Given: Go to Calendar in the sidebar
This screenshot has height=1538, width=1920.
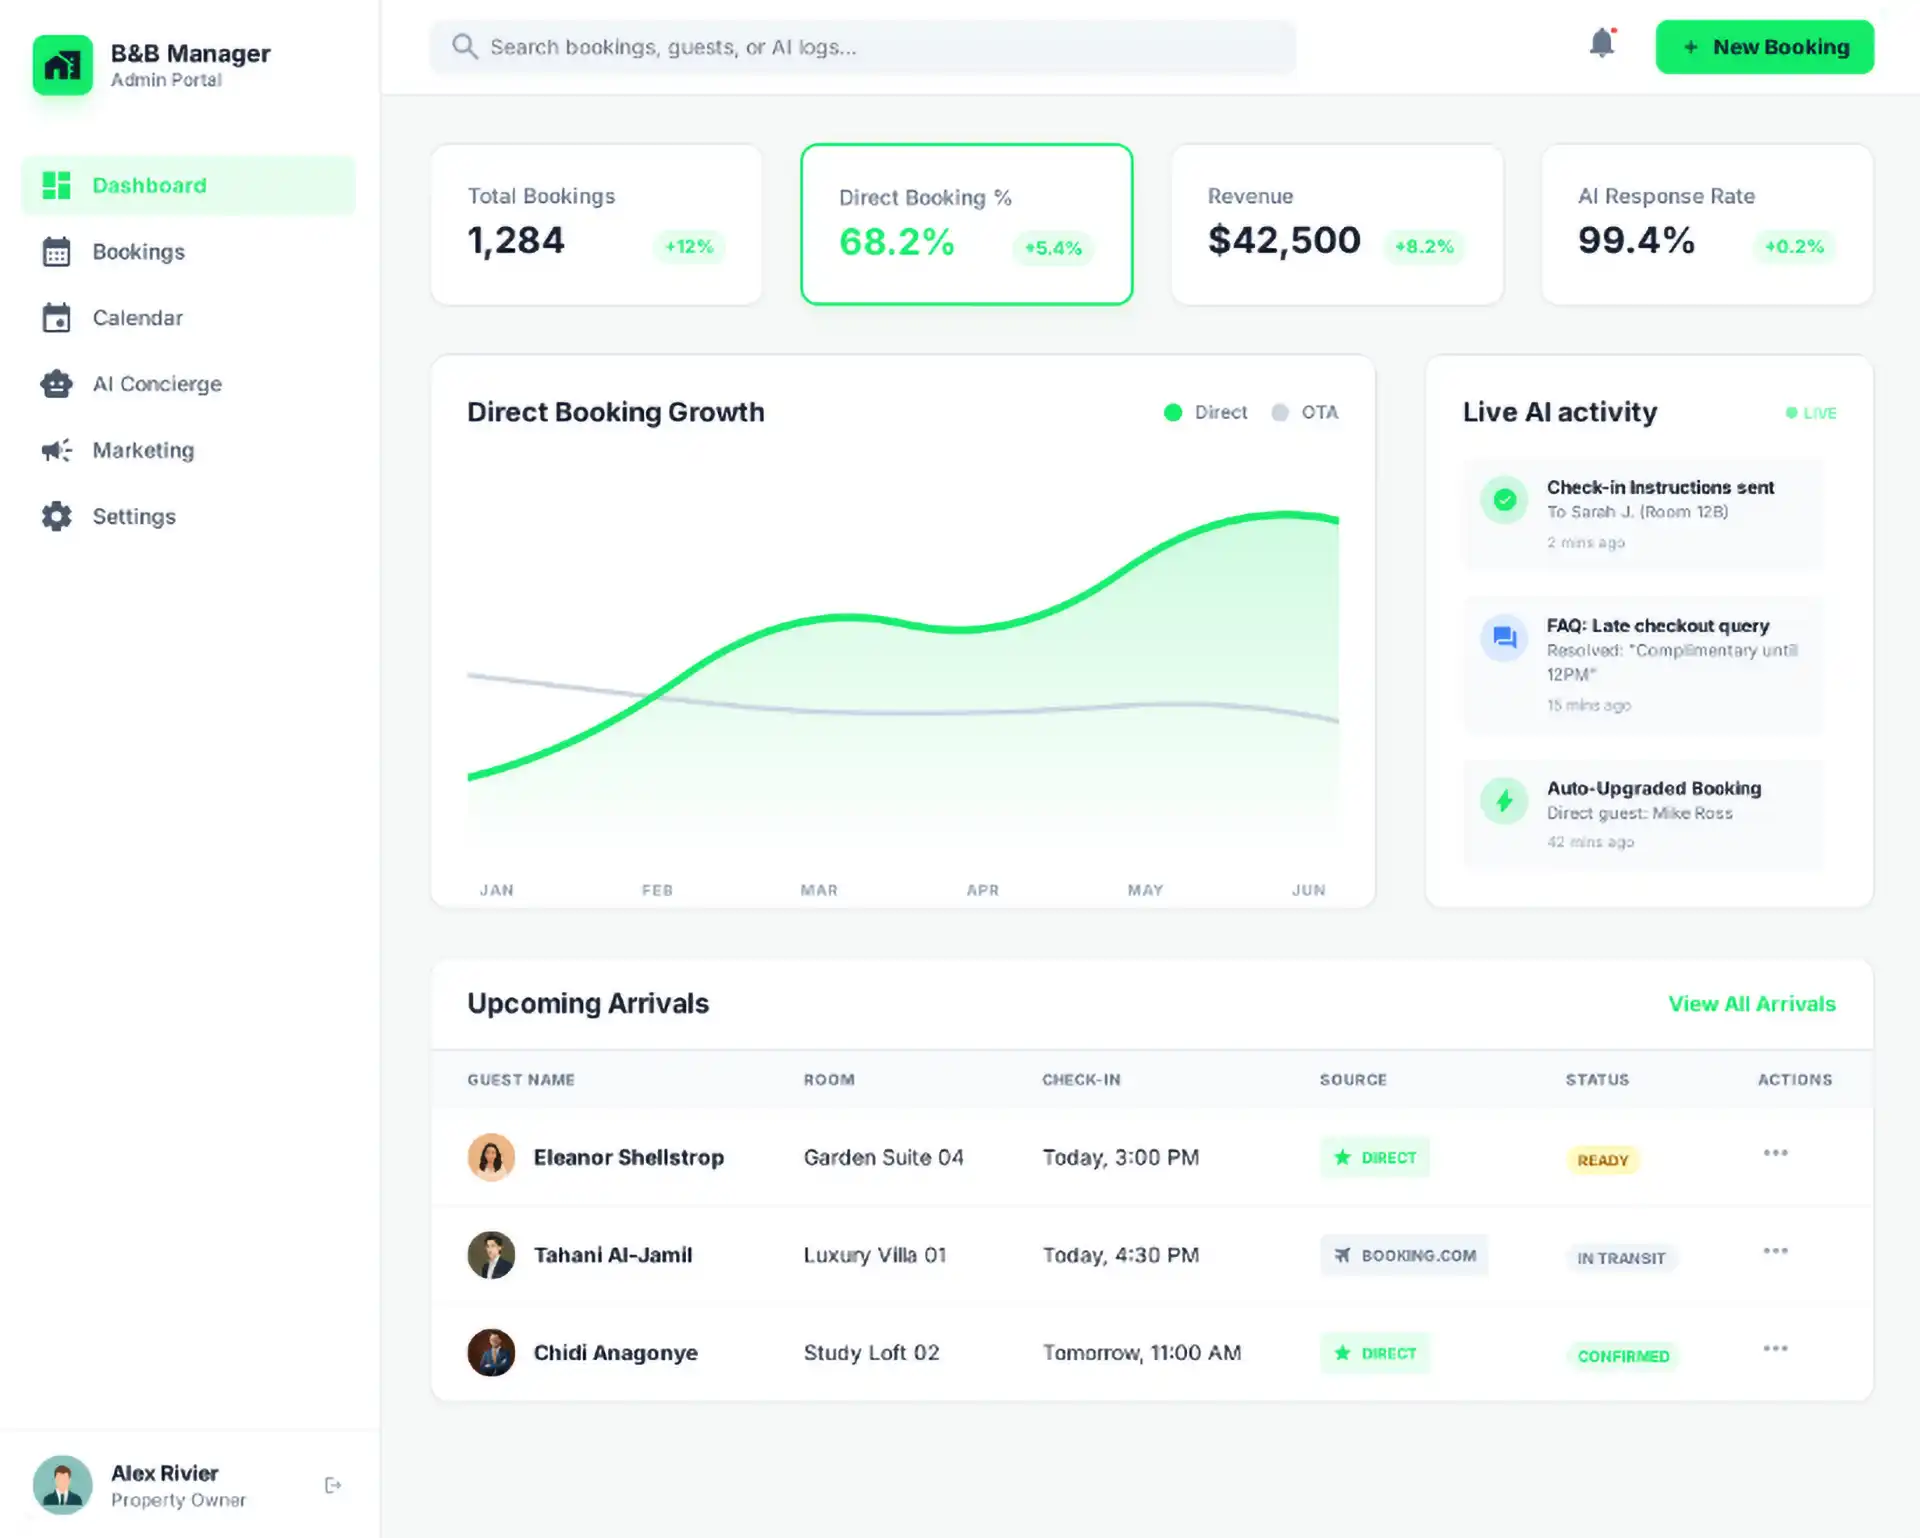Looking at the screenshot, I should click(x=137, y=318).
